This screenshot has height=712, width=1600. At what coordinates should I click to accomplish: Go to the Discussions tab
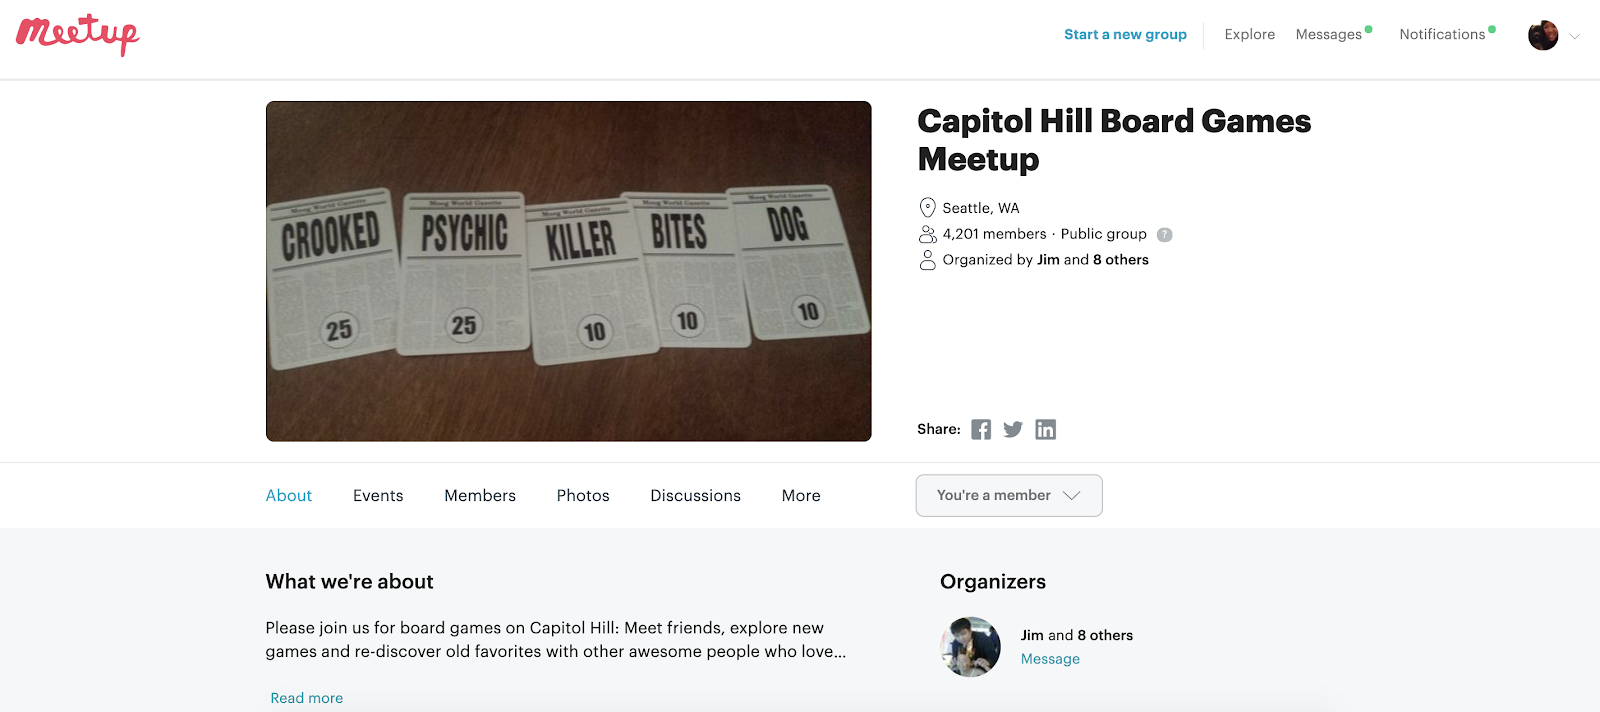695,495
